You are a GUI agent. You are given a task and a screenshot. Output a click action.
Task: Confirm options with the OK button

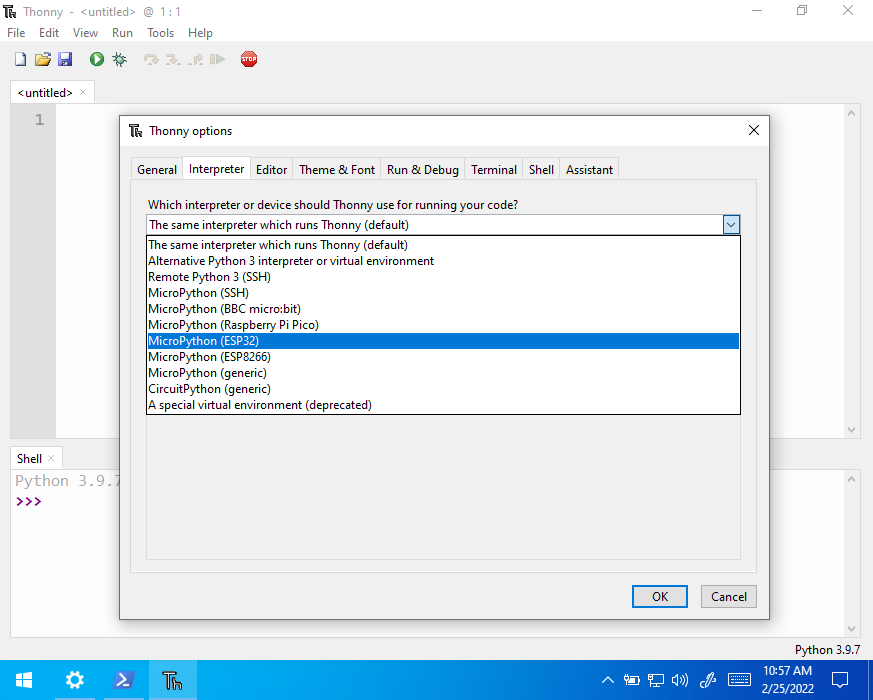point(660,596)
